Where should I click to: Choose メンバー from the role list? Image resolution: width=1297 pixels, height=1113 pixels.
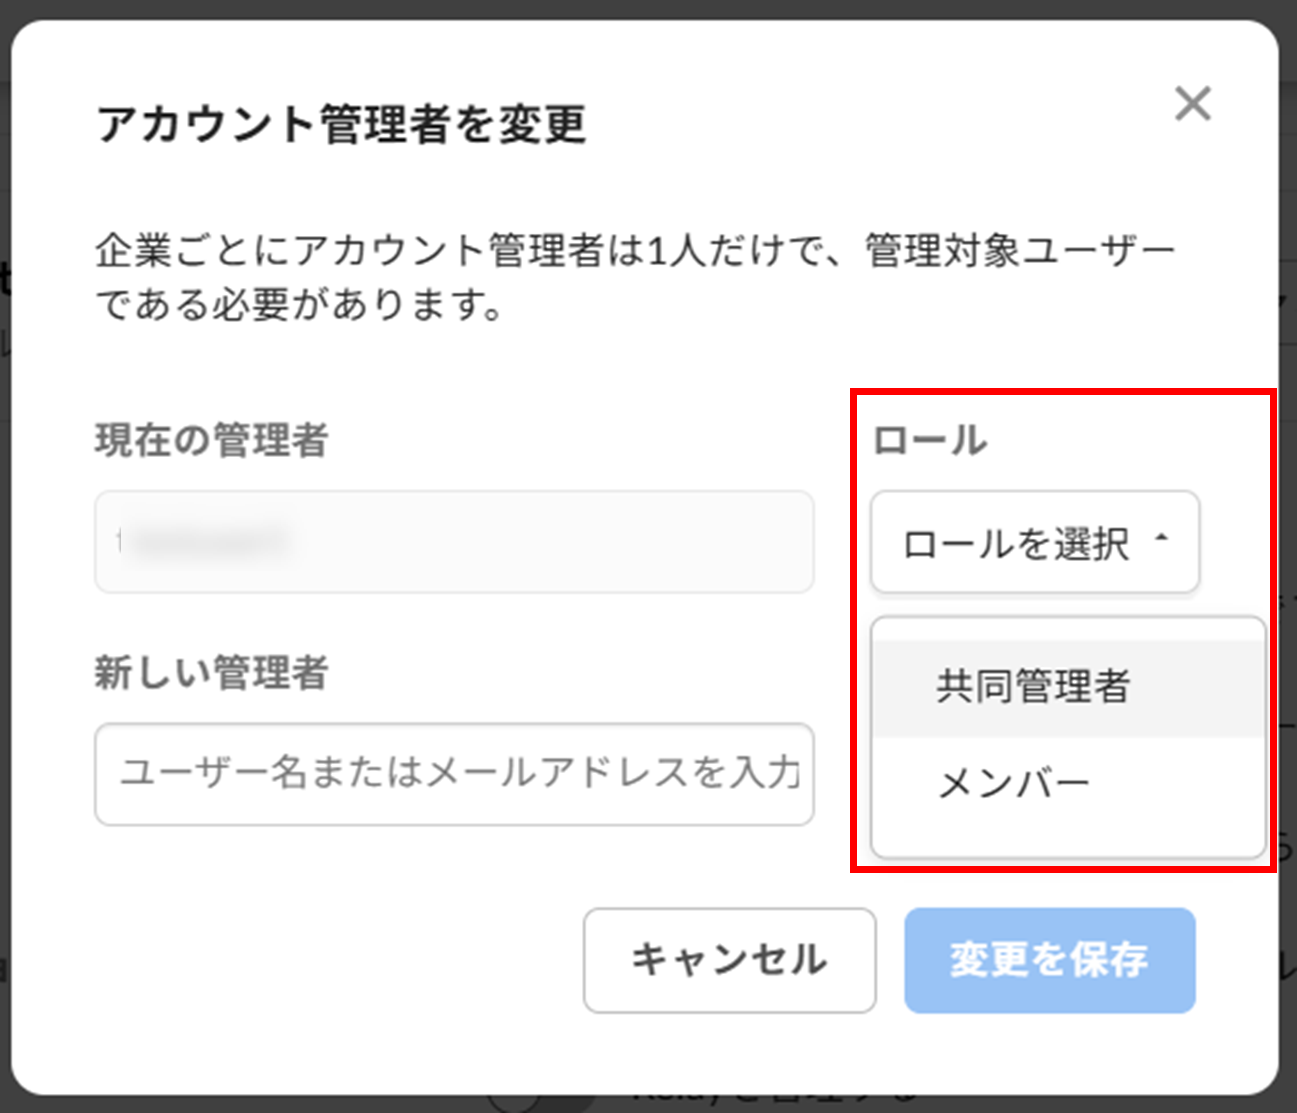click(1013, 784)
